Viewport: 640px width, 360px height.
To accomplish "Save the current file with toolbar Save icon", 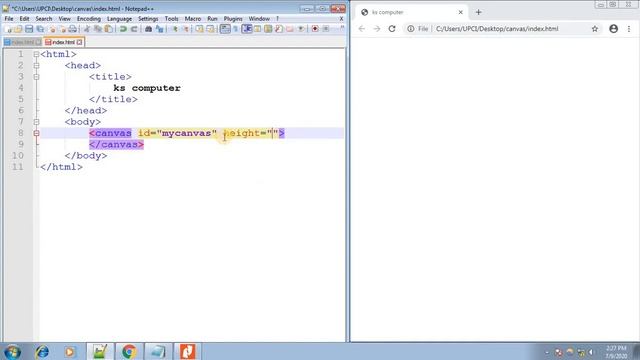I will [x=29, y=29].
